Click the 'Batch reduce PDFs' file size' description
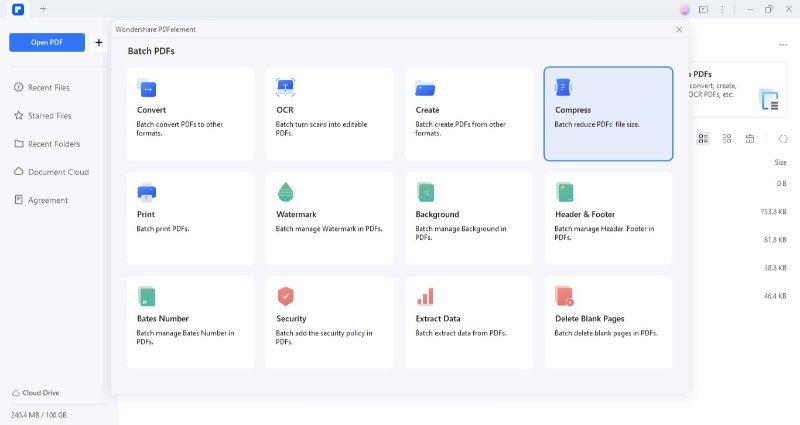This screenshot has height=425, width=800. click(597, 124)
